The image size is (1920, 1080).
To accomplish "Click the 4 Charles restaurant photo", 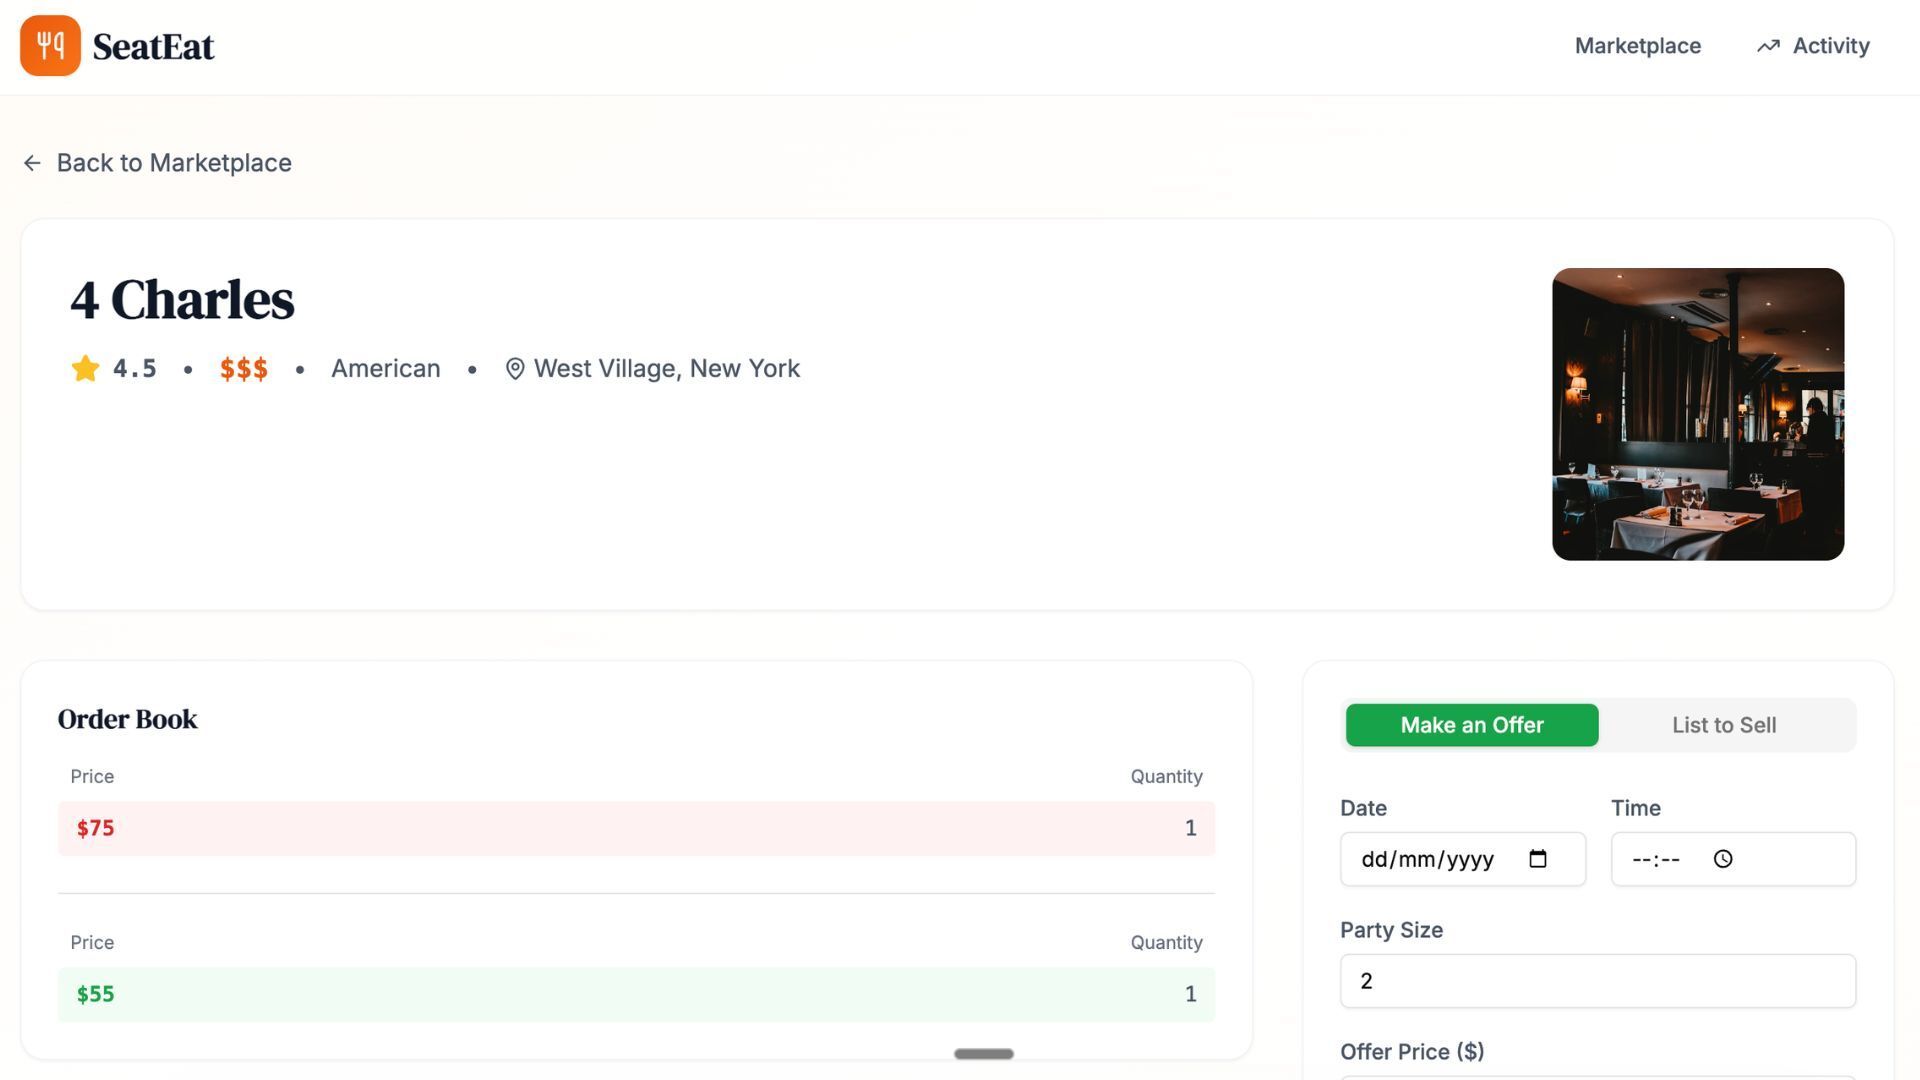I will tap(1697, 414).
